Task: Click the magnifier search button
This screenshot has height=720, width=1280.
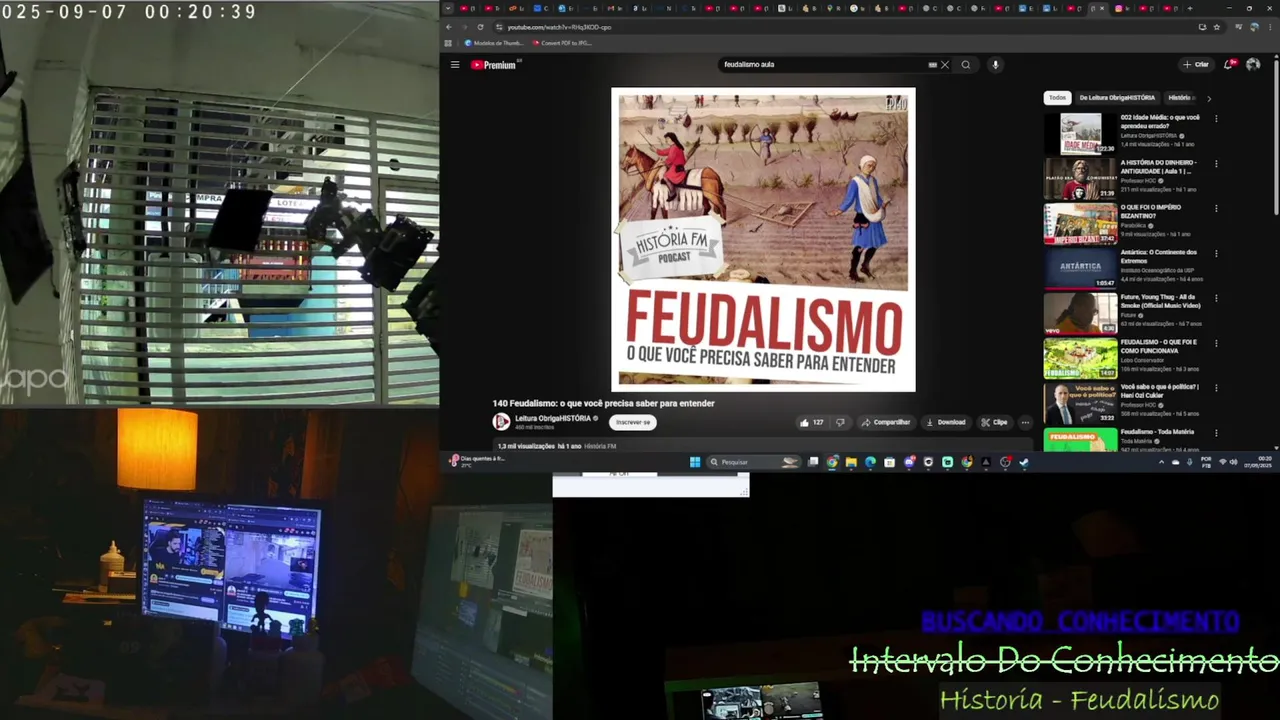Action: 966,65
